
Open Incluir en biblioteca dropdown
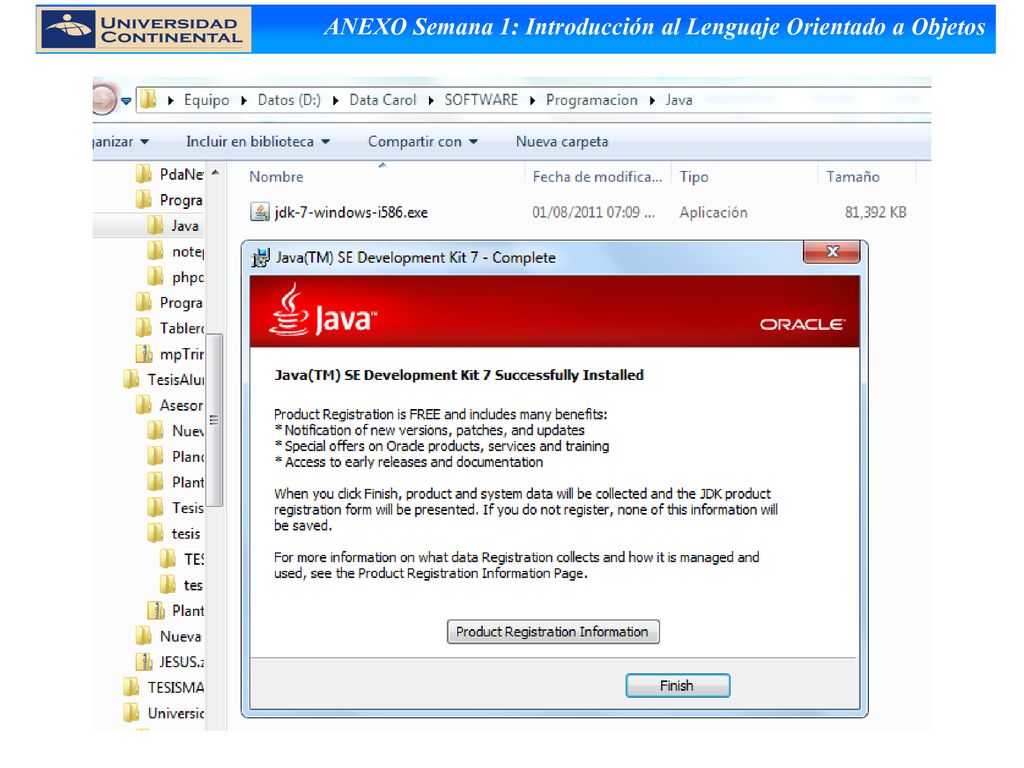click(x=257, y=142)
